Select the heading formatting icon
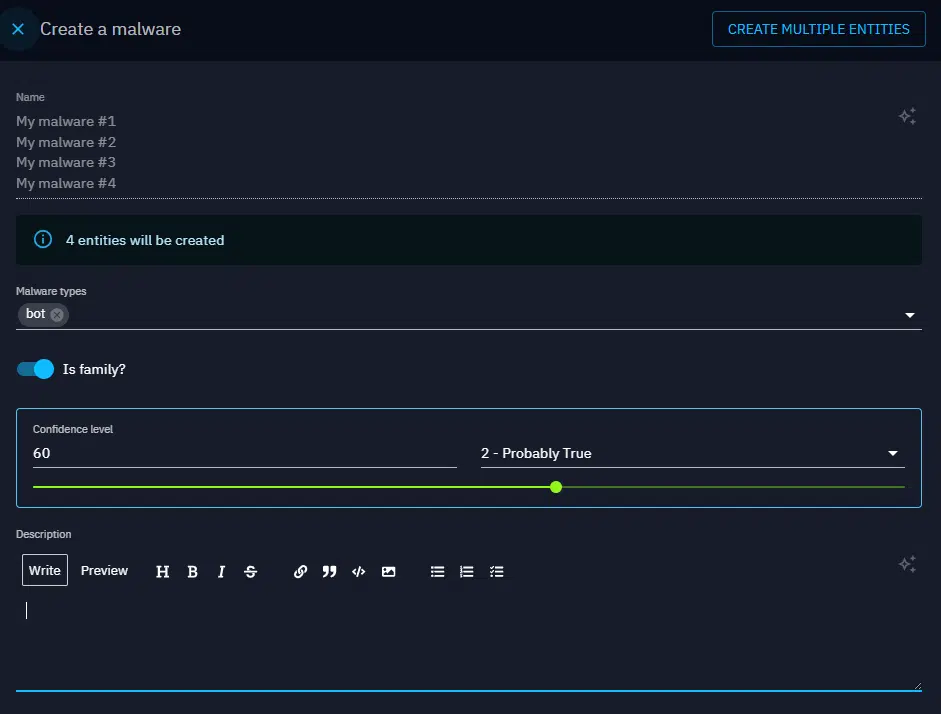This screenshot has width=941, height=714. point(162,571)
